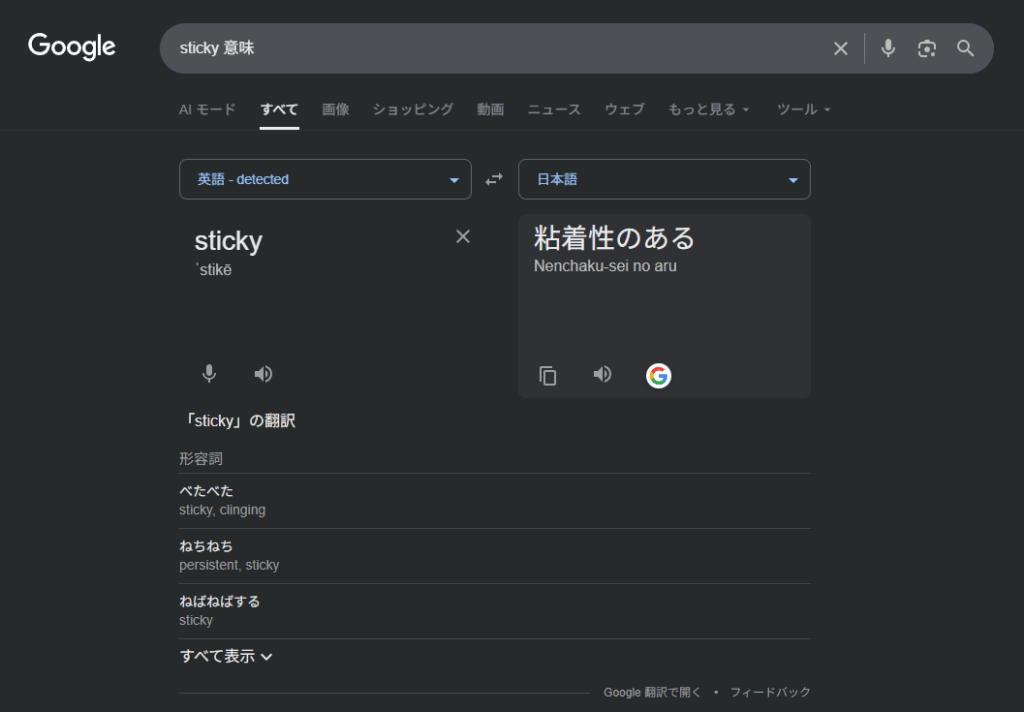This screenshot has width=1024, height=712.
Task: Open the Google 翻訳で開く link
Action: pyautogui.click(x=652, y=692)
